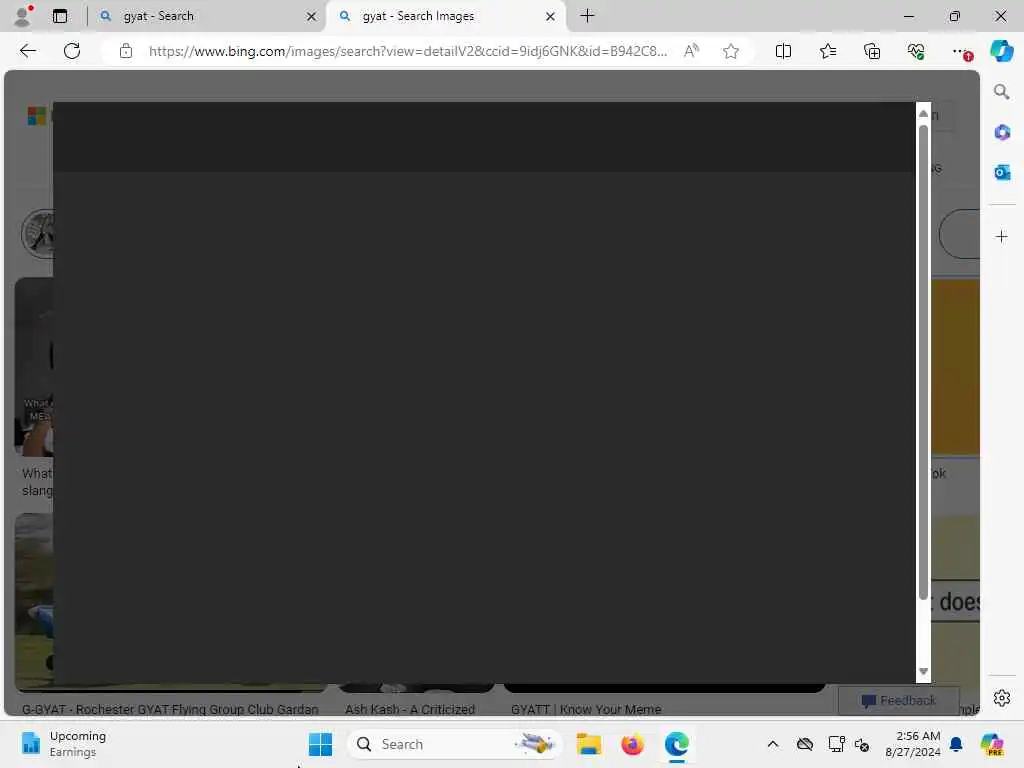The image size is (1024, 768).
Task: Add a sidebar app with plus
Action: (x=1002, y=236)
